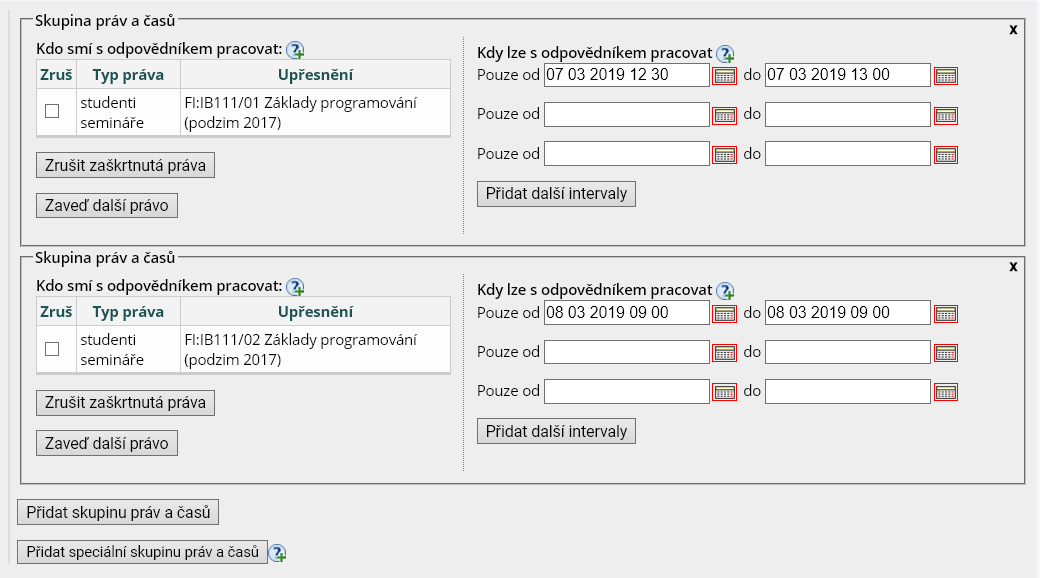Click 'Přidat další intervaly' in the first group
This screenshot has width=1040, height=578.
pos(556,193)
